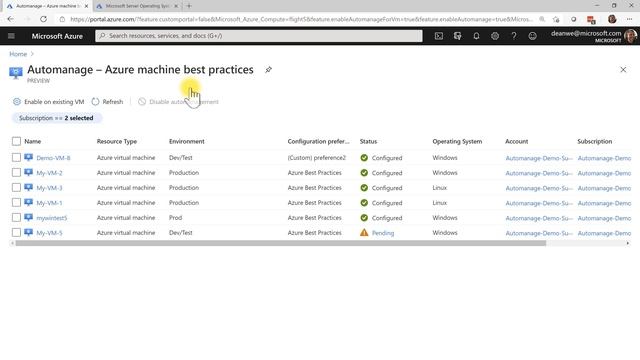This screenshot has width=640, height=360.
Task: Check the box for Demo-VM-8
Action: (16, 157)
